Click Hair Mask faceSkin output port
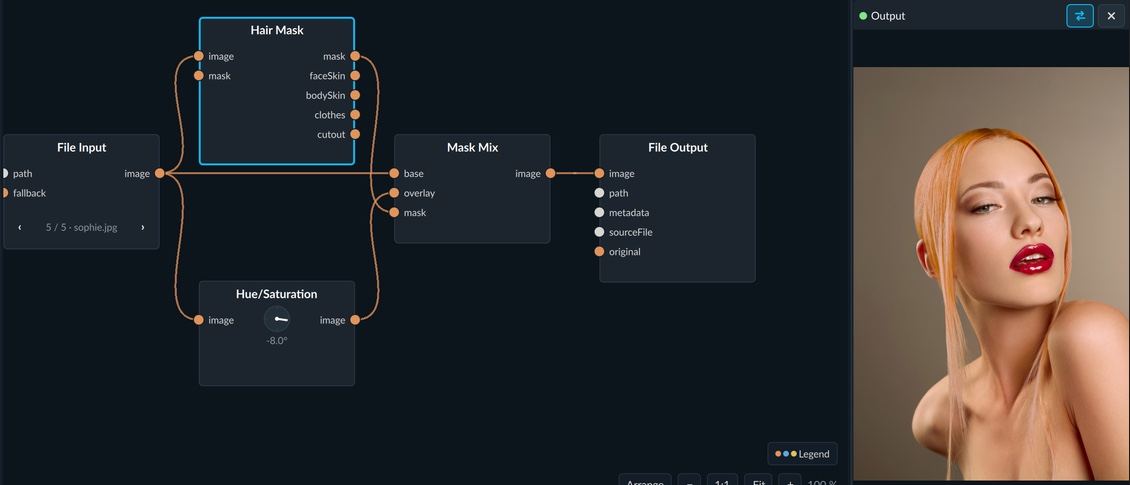This screenshot has width=1130, height=485. click(x=355, y=76)
